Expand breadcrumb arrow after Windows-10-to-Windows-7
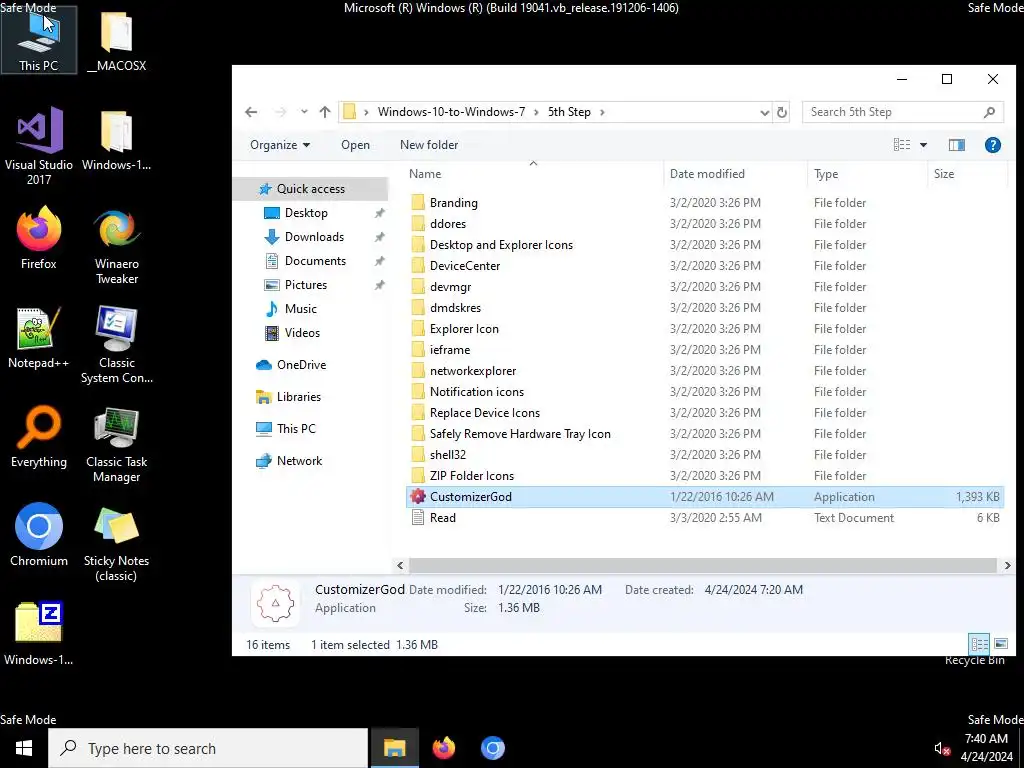 click(x=536, y=112)
